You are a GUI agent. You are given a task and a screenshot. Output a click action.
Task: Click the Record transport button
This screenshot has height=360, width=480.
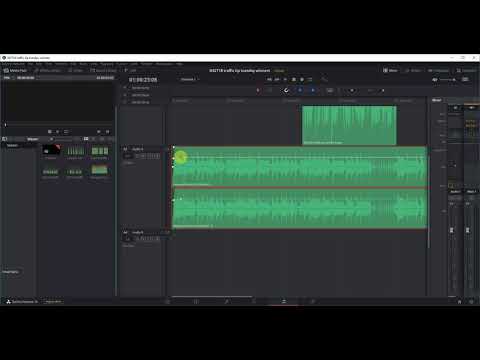click(x=302, y=79)
